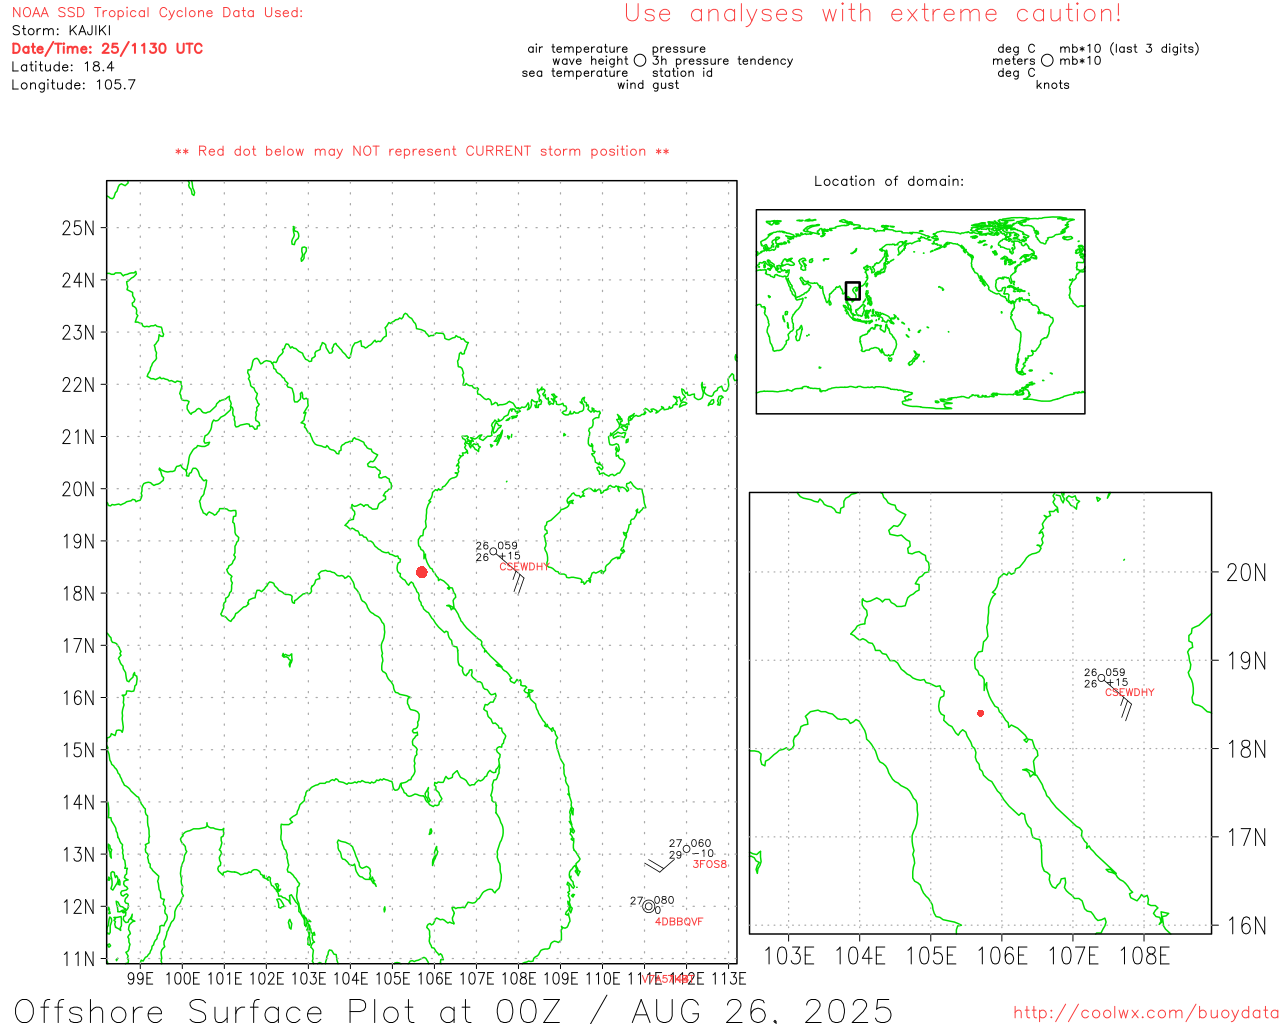Click the 106E longitude label on main map
1280x1024 pixels.
[x=434, y=979]
